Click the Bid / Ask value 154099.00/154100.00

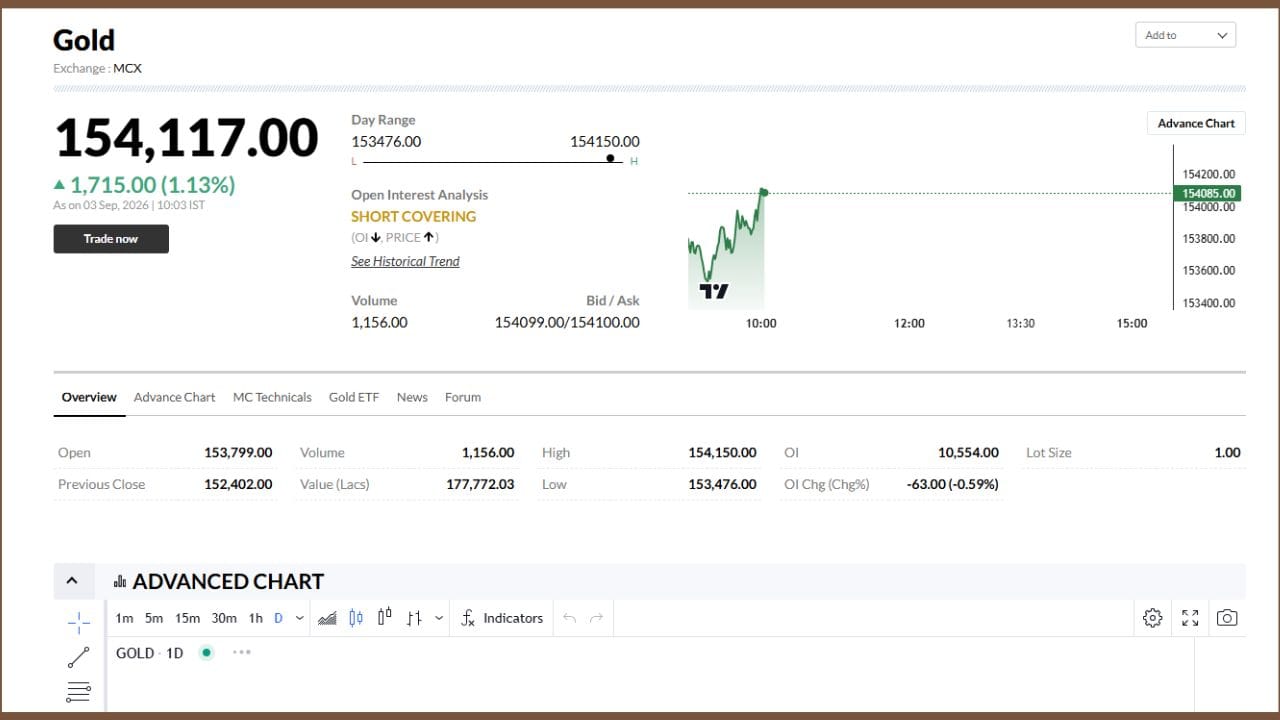[x=567, y=322]
